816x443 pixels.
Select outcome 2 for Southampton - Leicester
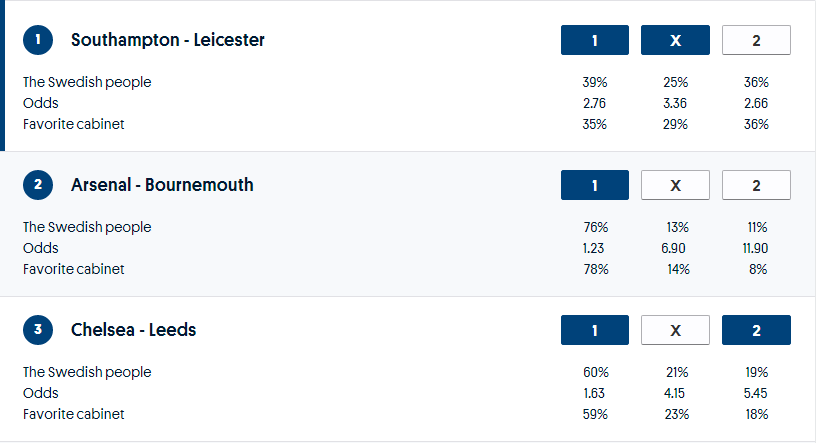(756, 40)
